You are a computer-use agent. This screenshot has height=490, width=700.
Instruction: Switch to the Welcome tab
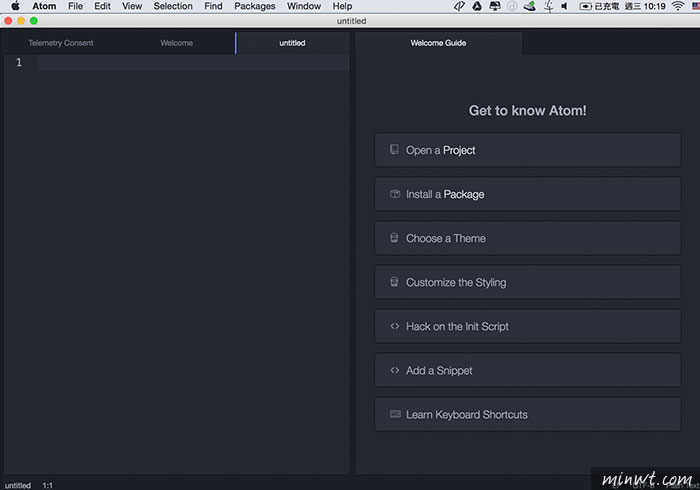click(x=177, y=43)
